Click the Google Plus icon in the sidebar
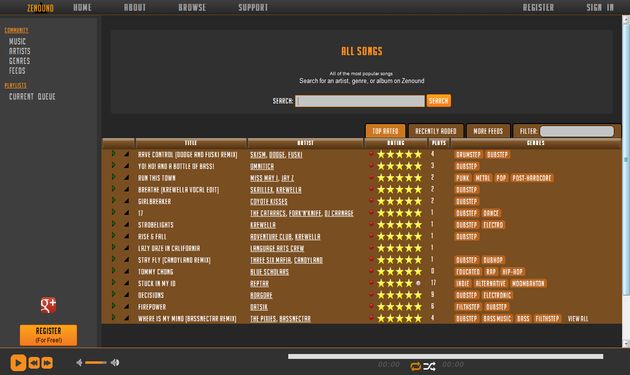 48,305
